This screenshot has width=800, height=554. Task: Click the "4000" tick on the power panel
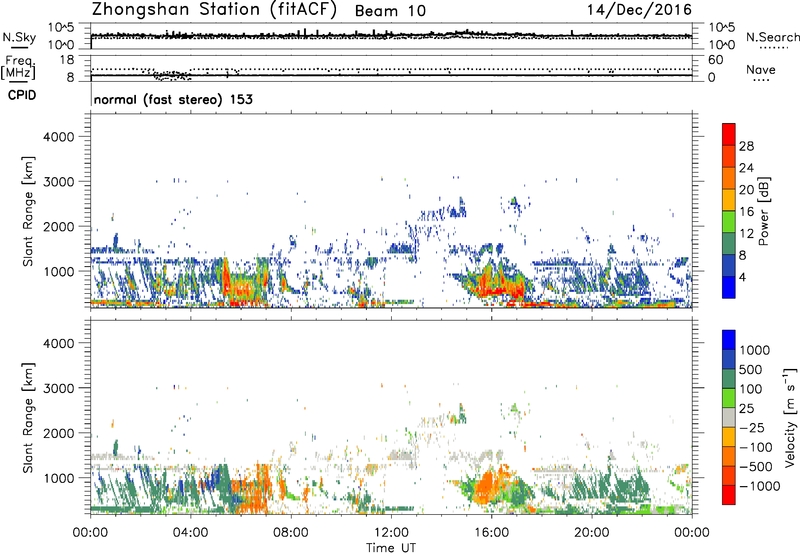coord(58,137)
